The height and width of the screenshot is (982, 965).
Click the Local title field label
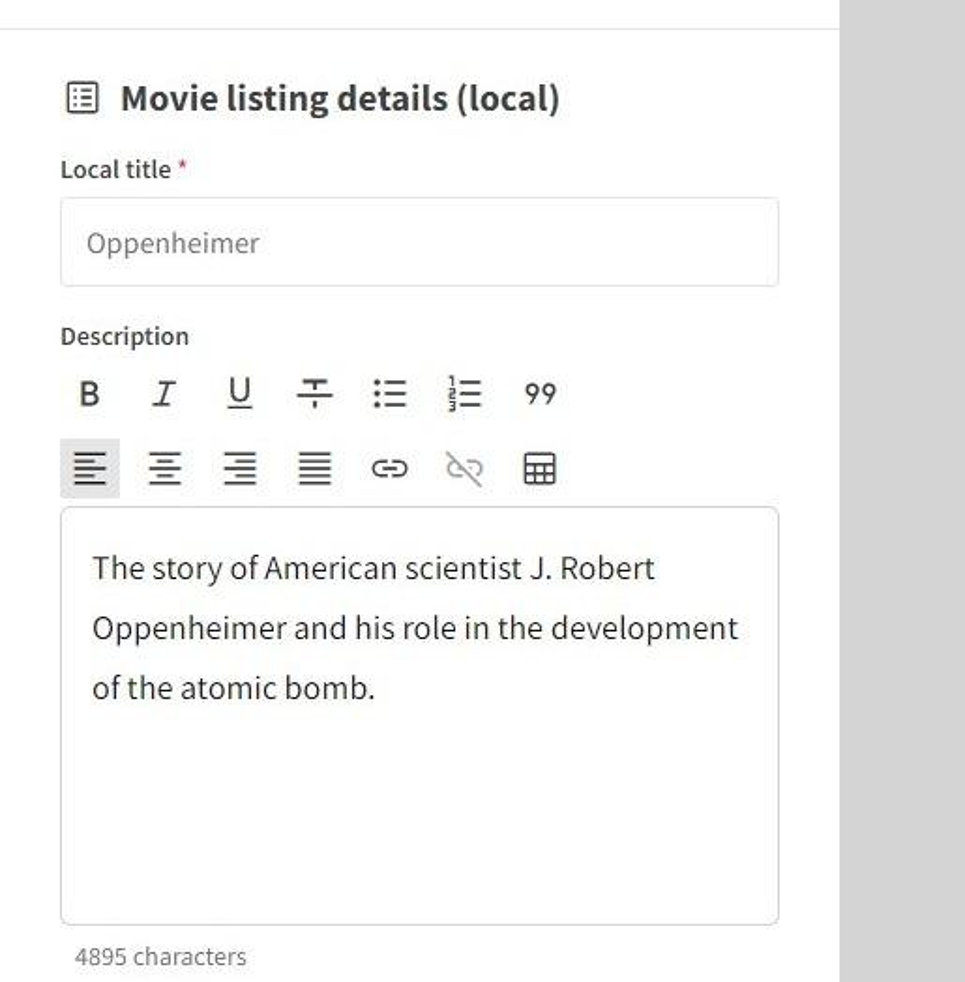click(x=116, y=170)
